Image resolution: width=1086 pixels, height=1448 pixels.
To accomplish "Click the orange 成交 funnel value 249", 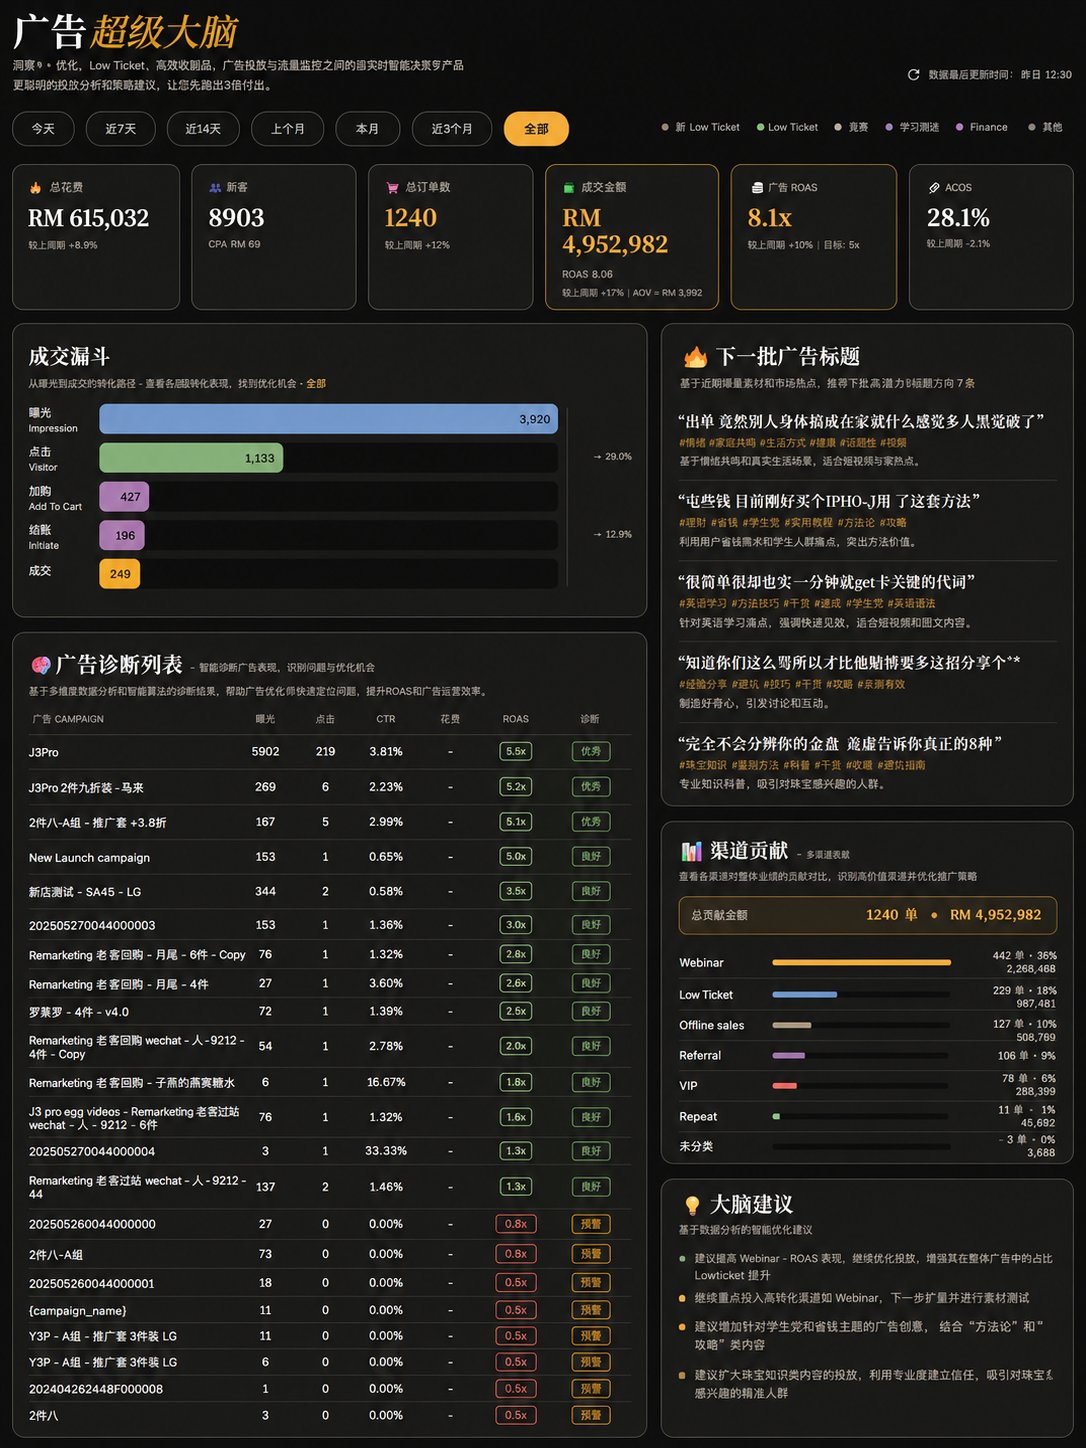I will click(x=120, y=574).
